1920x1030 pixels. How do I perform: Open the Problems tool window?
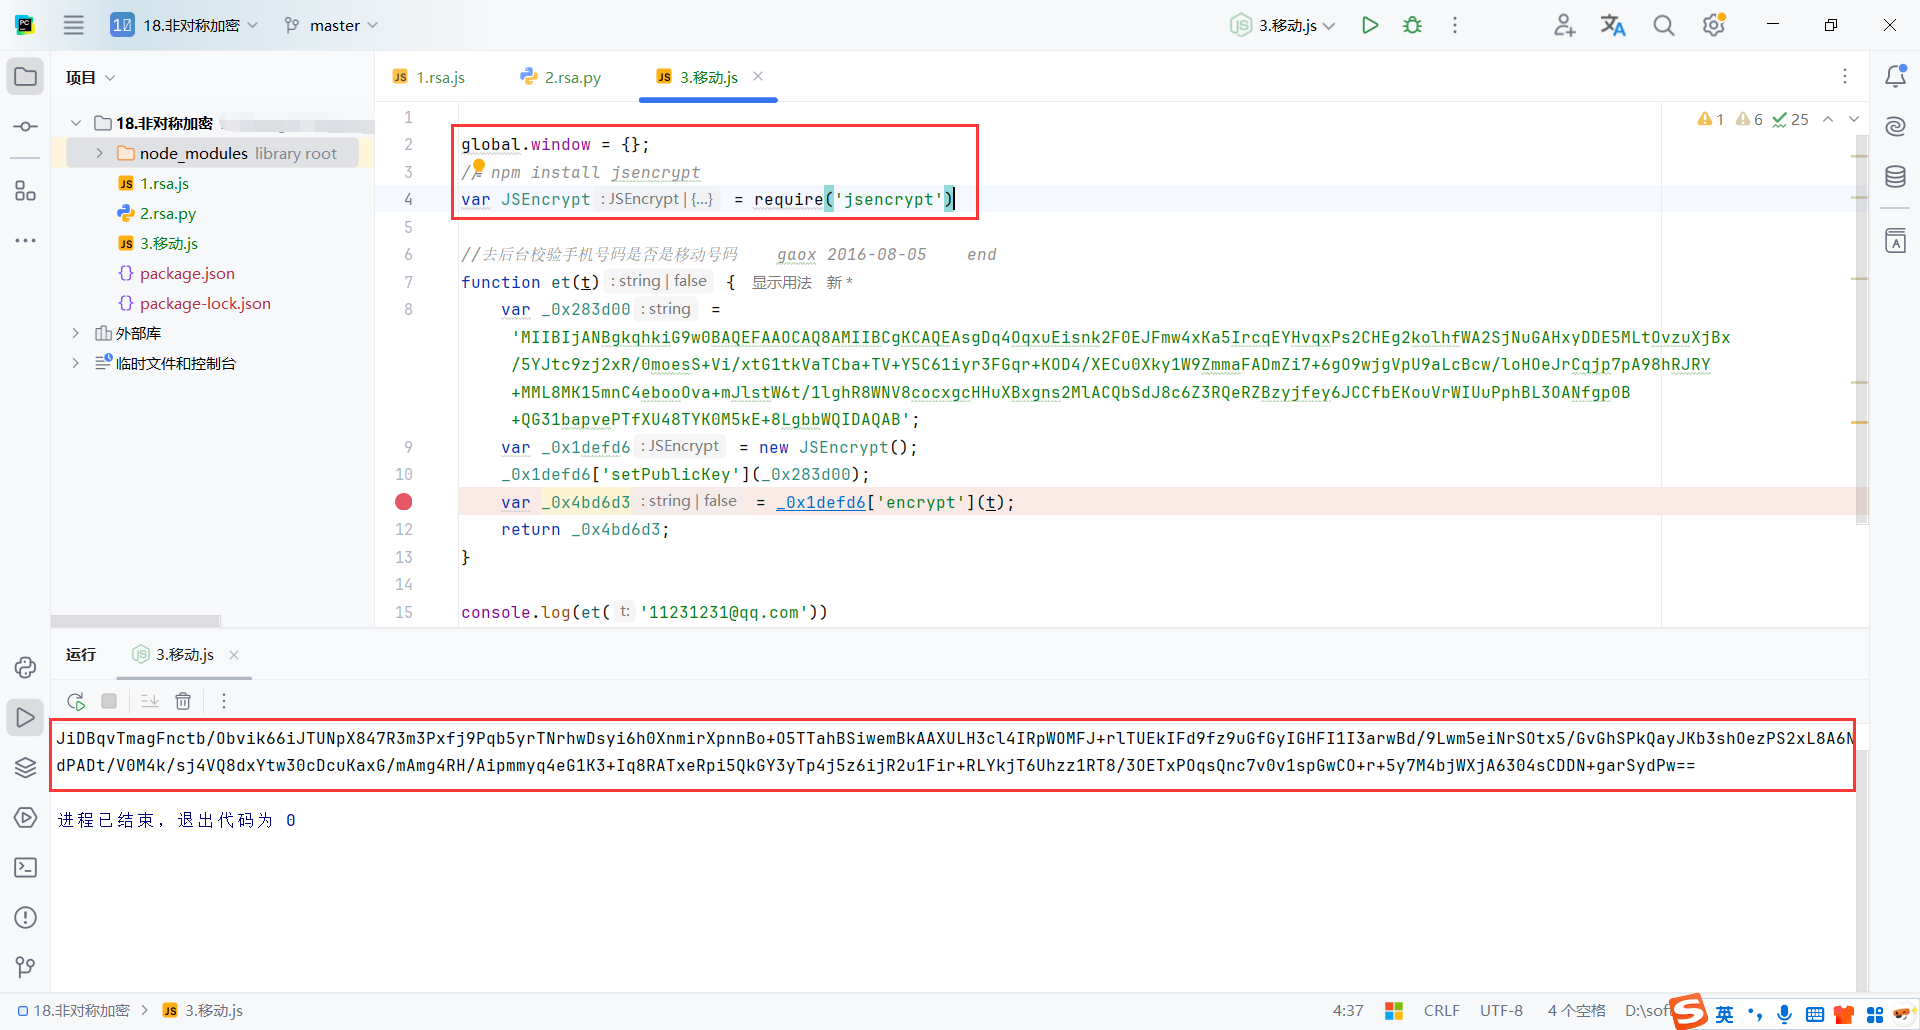tap(25, 917)
